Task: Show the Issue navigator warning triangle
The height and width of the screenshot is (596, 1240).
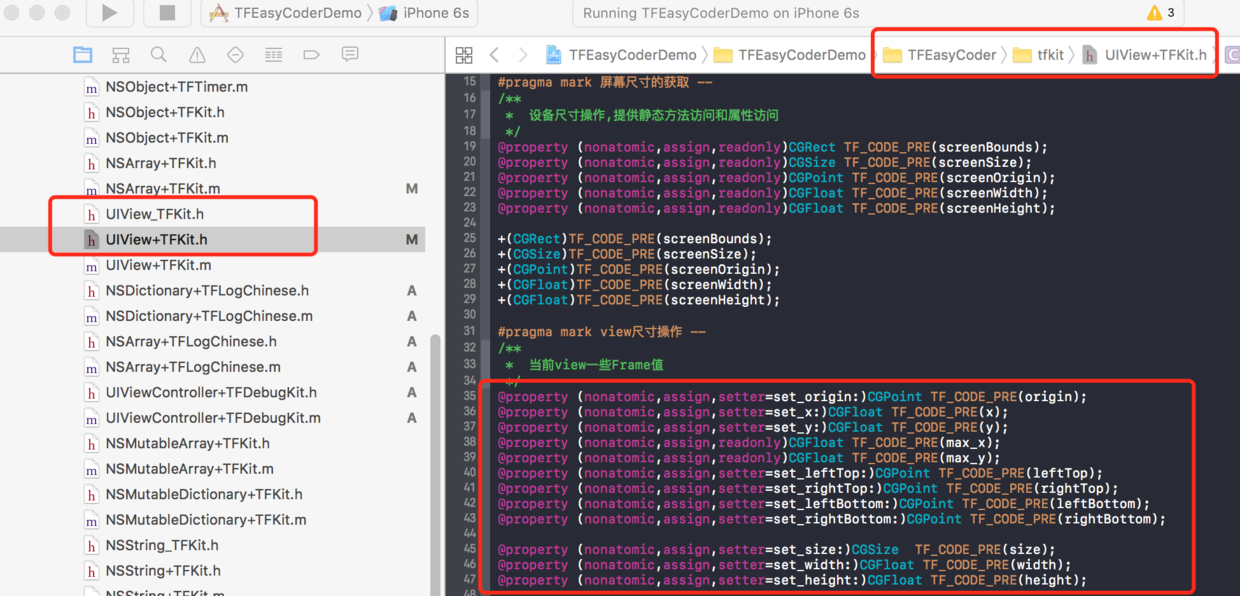Action: click(197, 55)
